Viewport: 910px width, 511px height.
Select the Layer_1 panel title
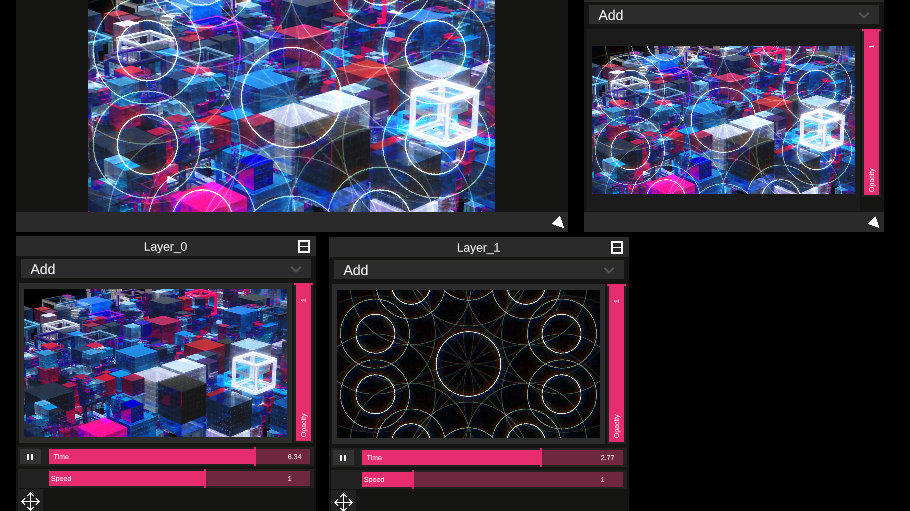click(478, 247)
